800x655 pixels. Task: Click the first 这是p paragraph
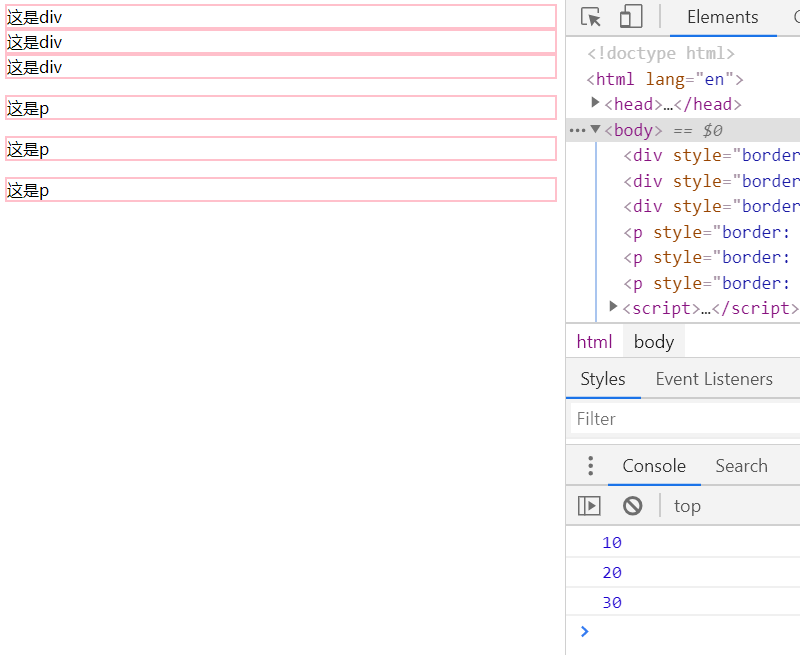pos(281,108)
